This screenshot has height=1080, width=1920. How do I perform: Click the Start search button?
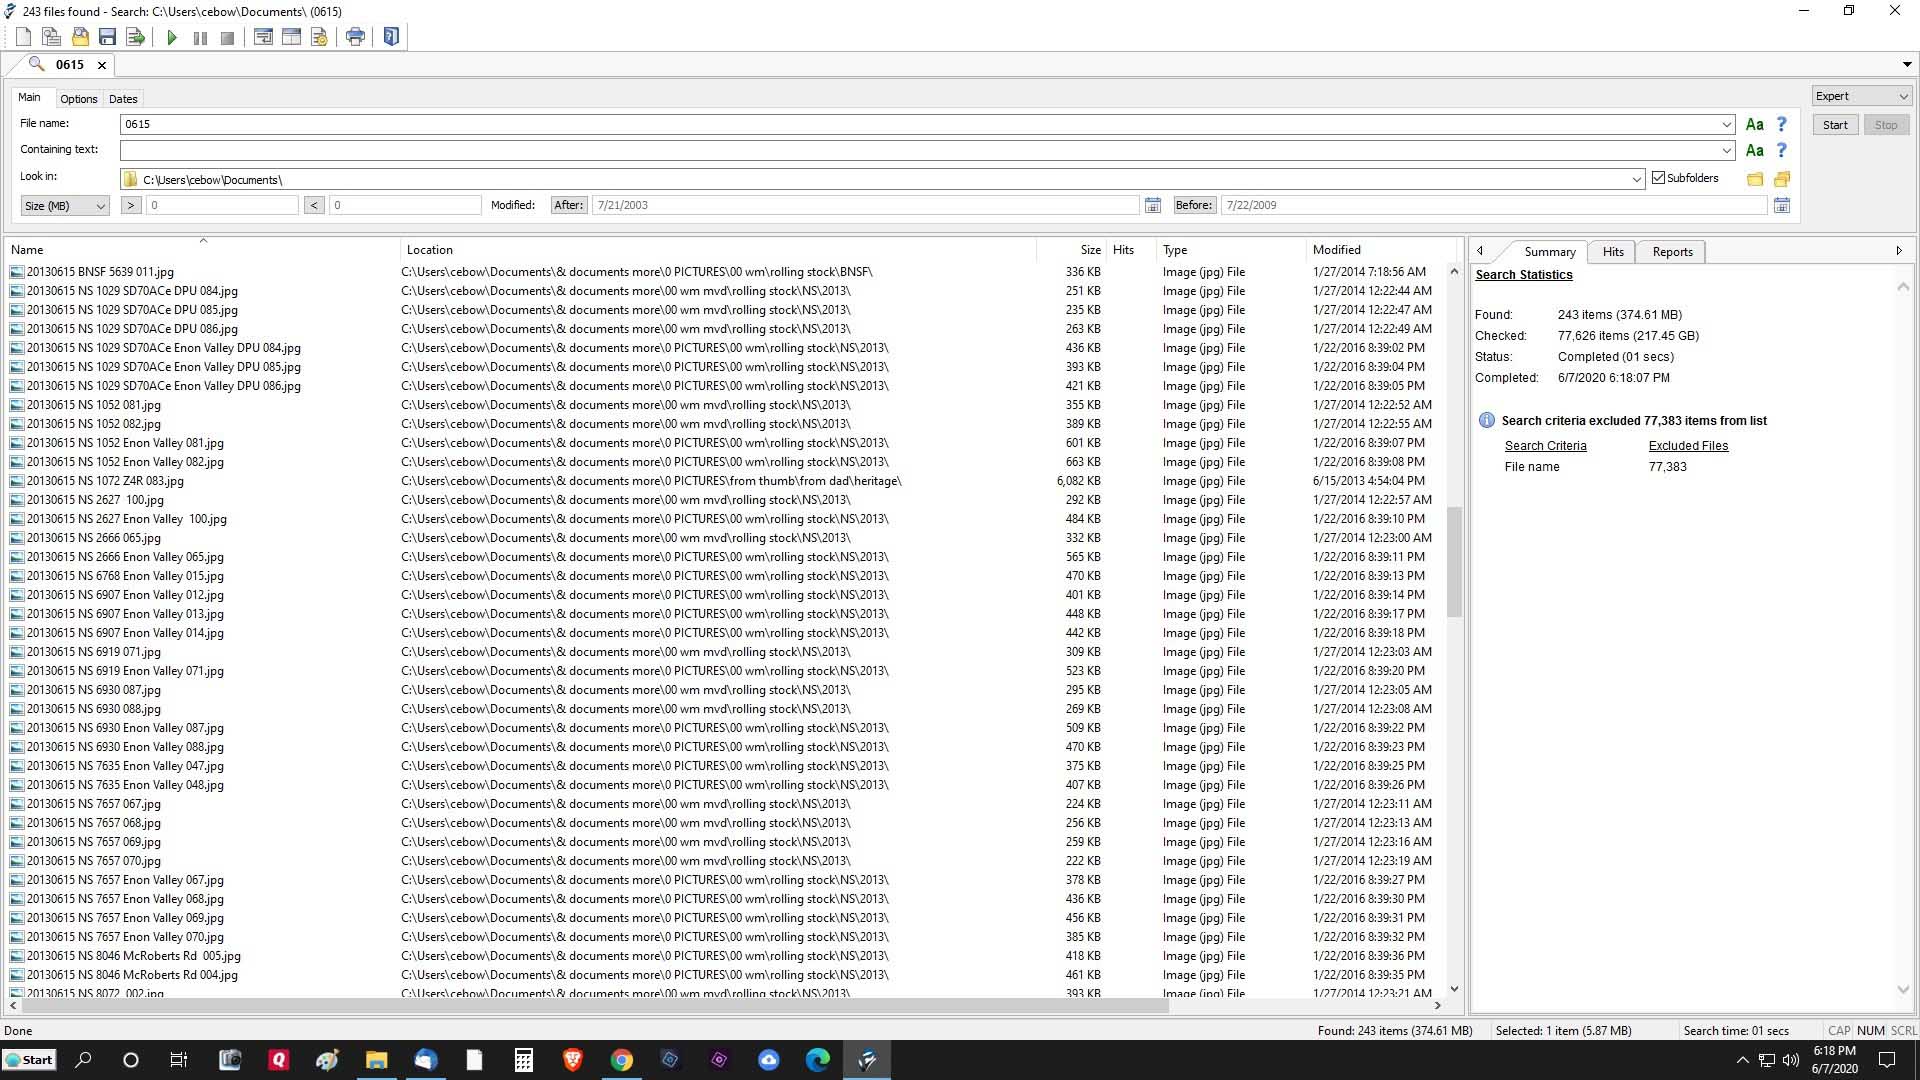pyautogui.click(x=1835, y=125)
